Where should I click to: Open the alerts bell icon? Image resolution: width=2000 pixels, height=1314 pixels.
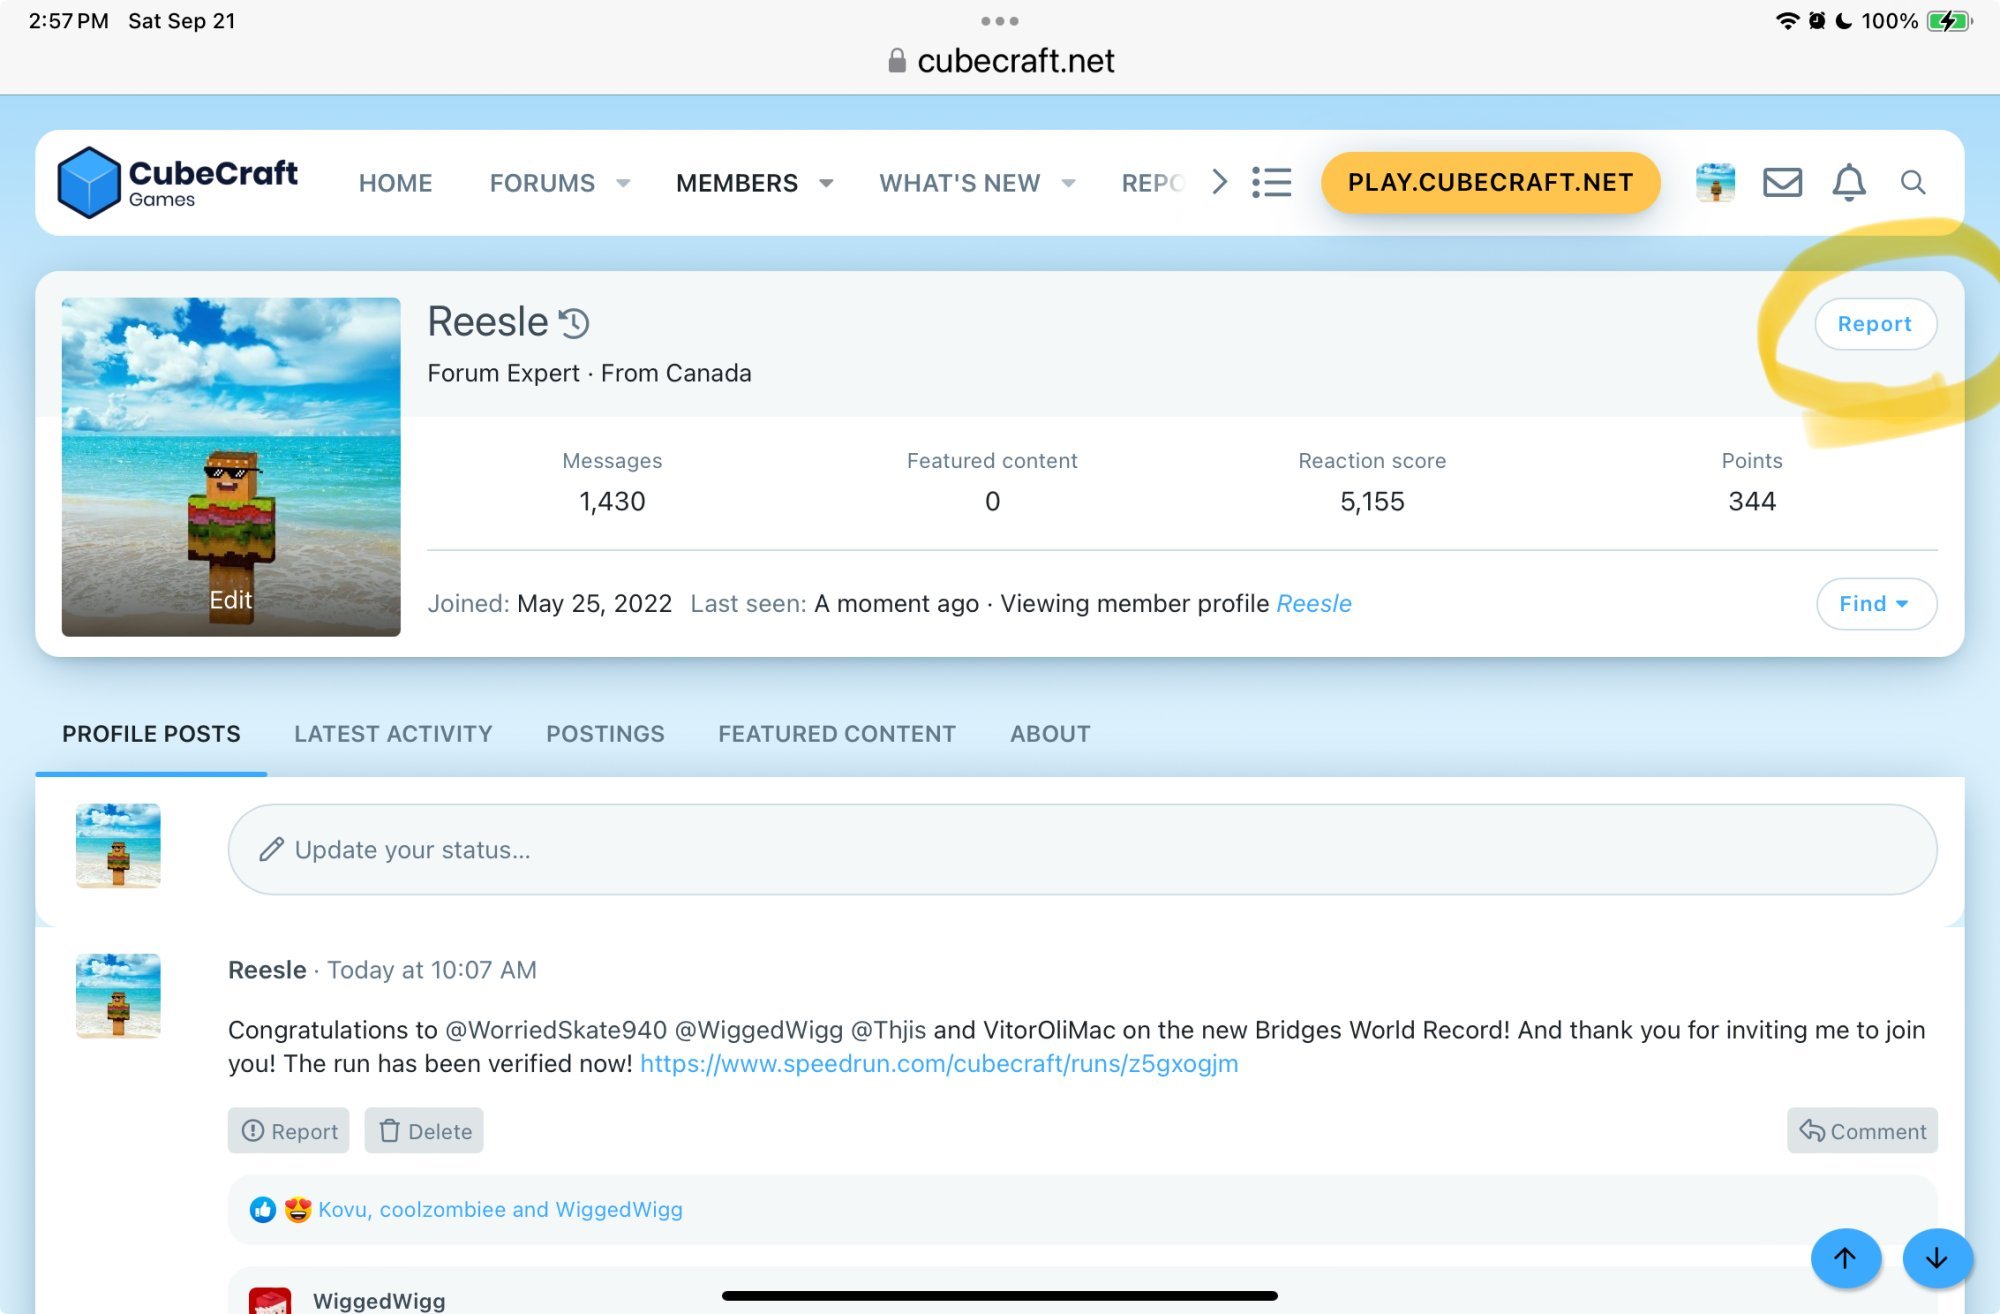(1849, 182)
